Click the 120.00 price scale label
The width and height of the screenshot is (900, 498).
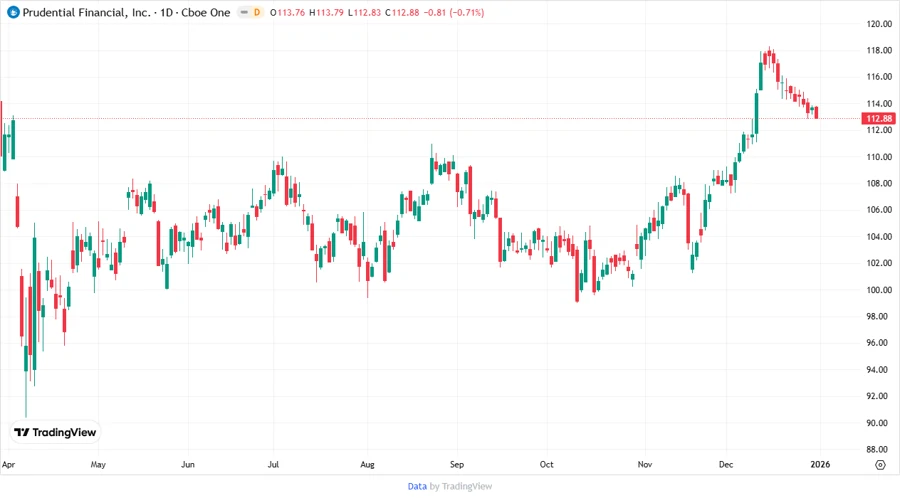point(879,24)
